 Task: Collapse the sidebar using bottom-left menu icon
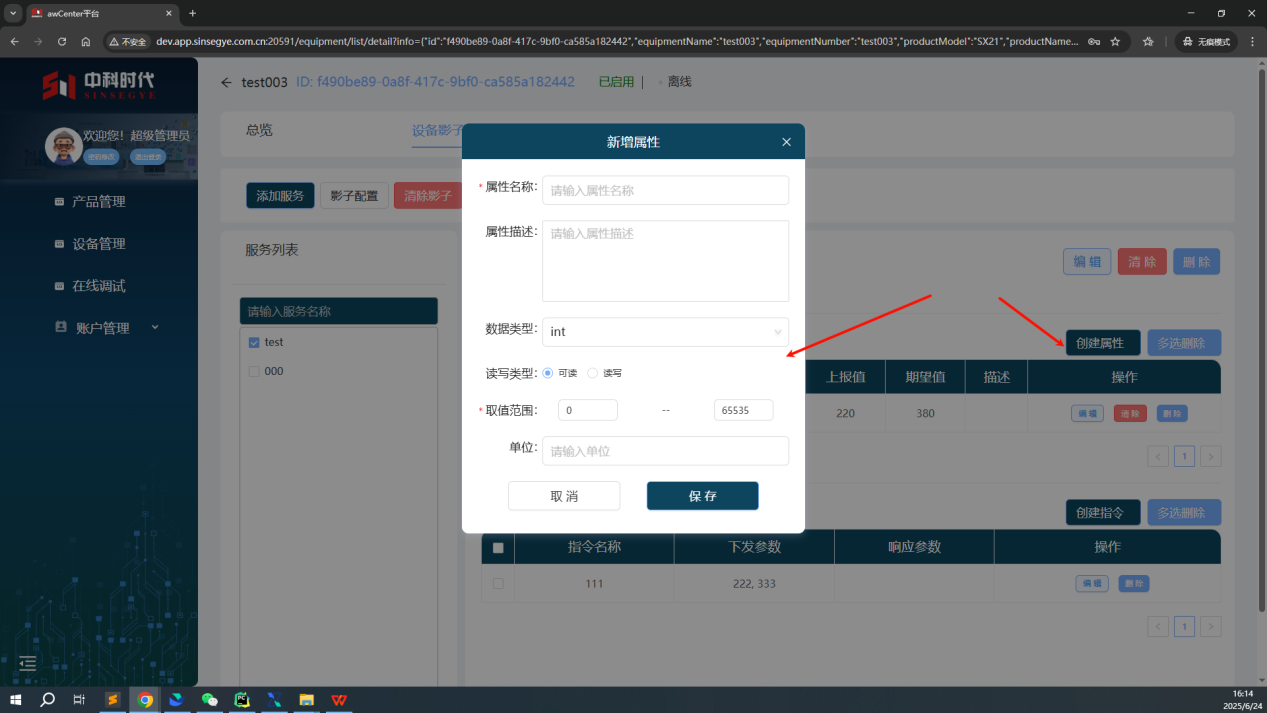[28, 663]
